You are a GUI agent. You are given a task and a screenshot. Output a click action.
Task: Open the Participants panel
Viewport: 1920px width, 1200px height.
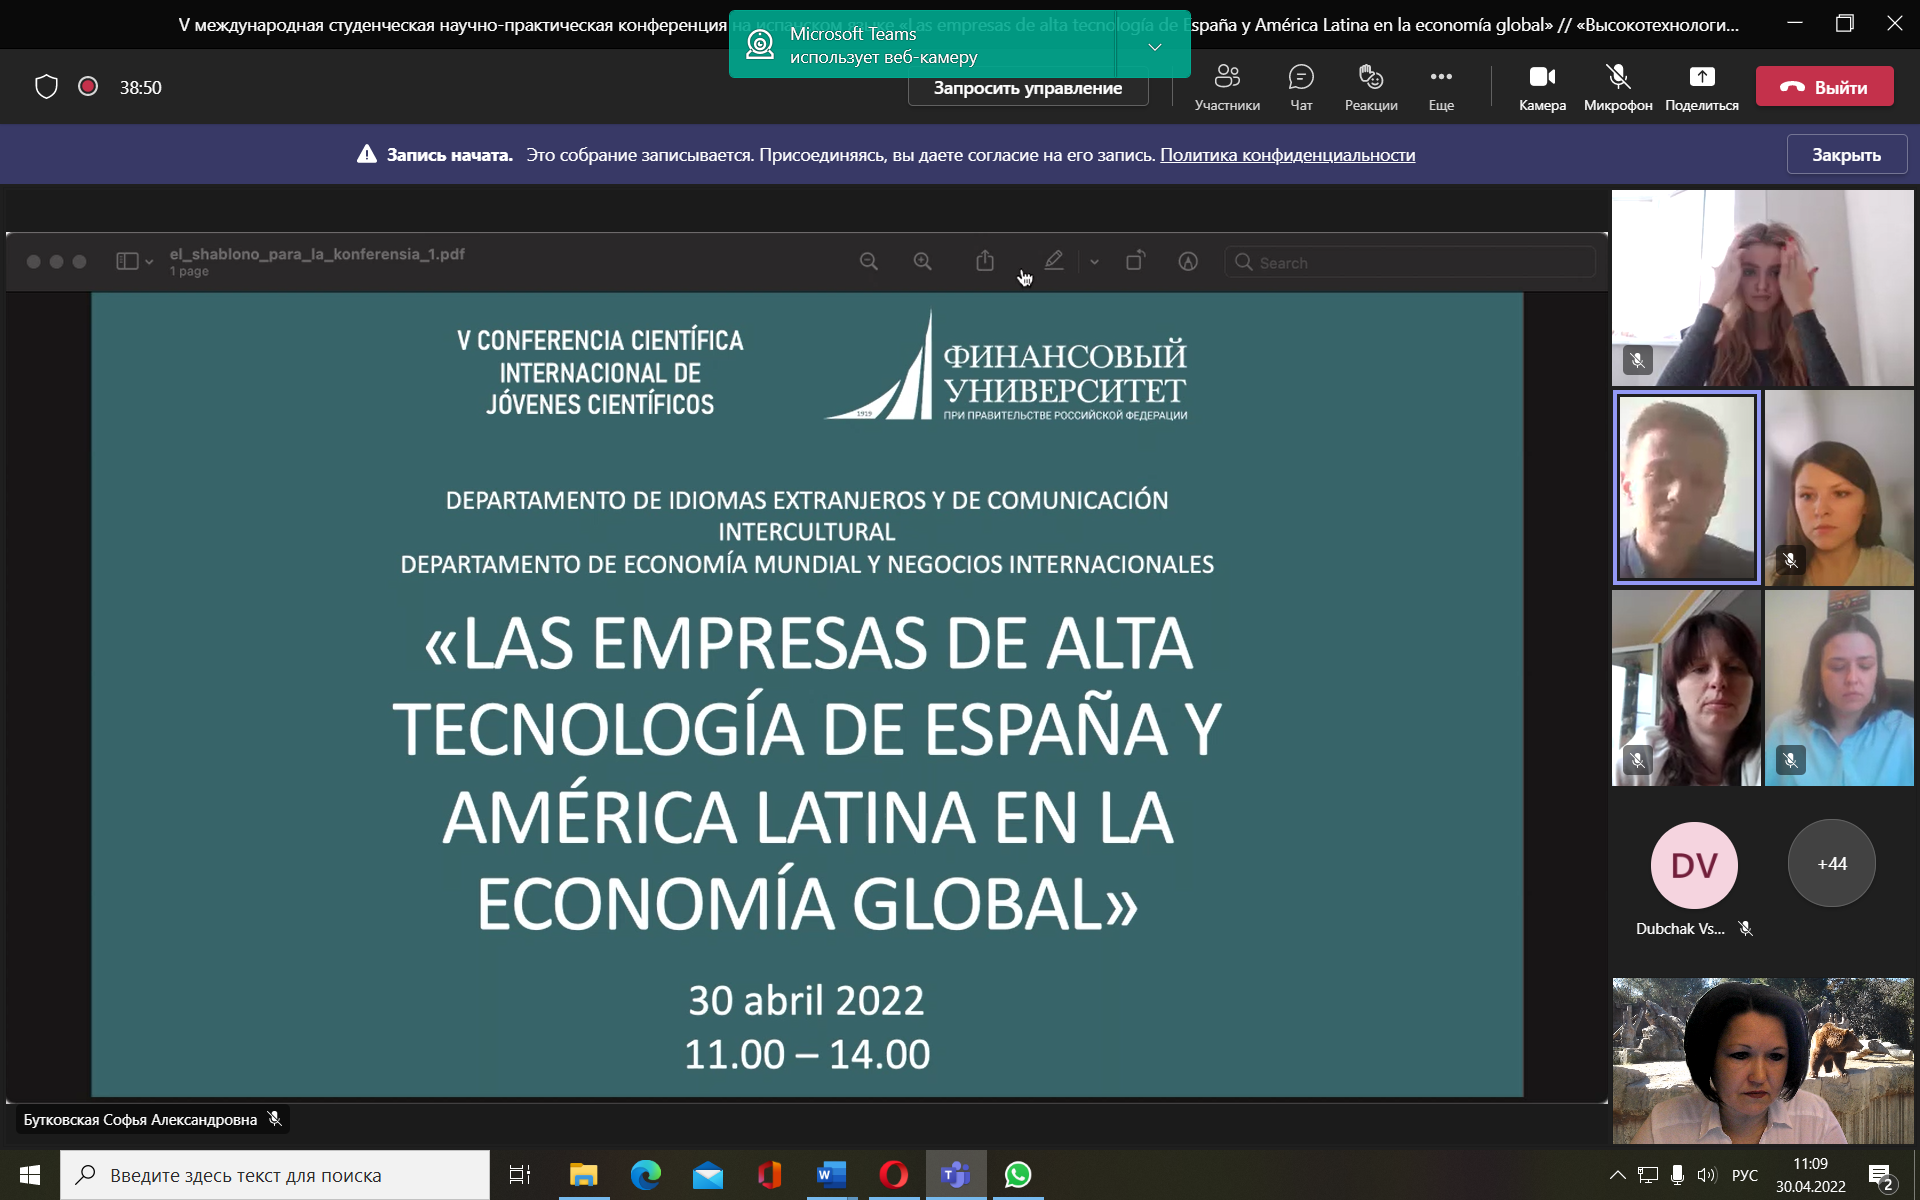[1227, 87]
